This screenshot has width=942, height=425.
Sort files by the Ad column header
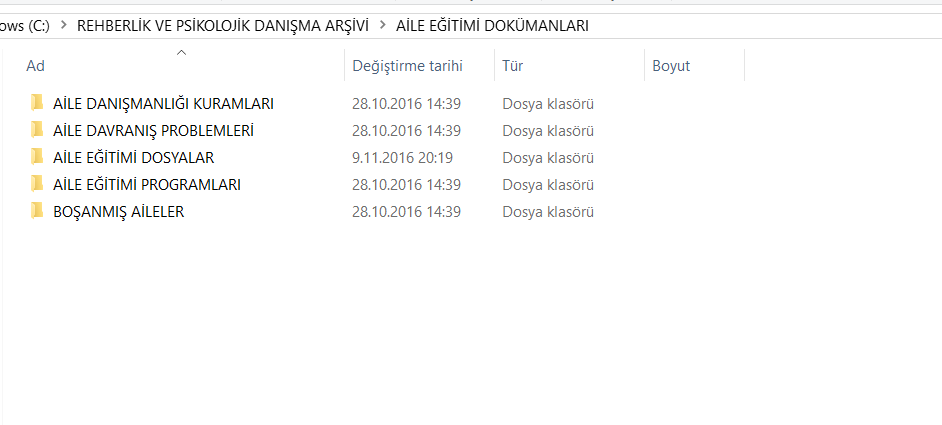[x=36, y=66]
